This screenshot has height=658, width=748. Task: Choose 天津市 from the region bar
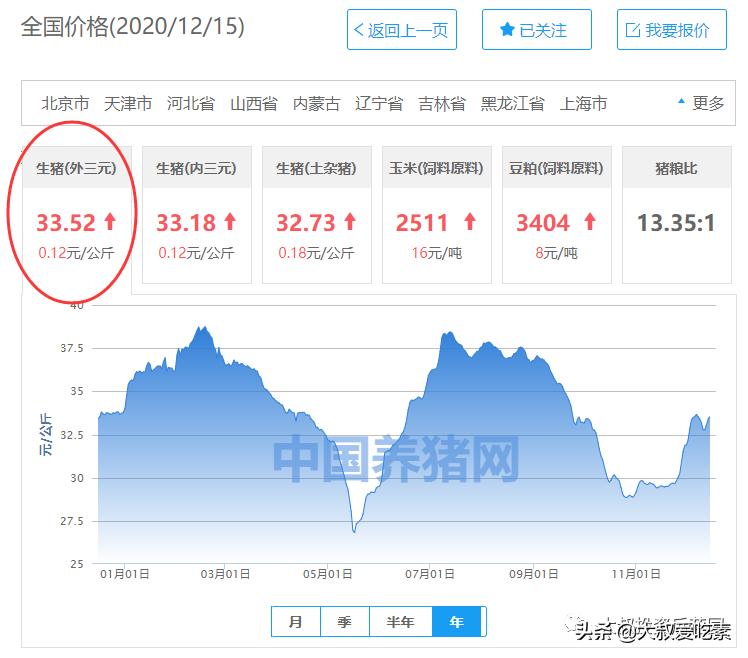(x=128, y=103)
